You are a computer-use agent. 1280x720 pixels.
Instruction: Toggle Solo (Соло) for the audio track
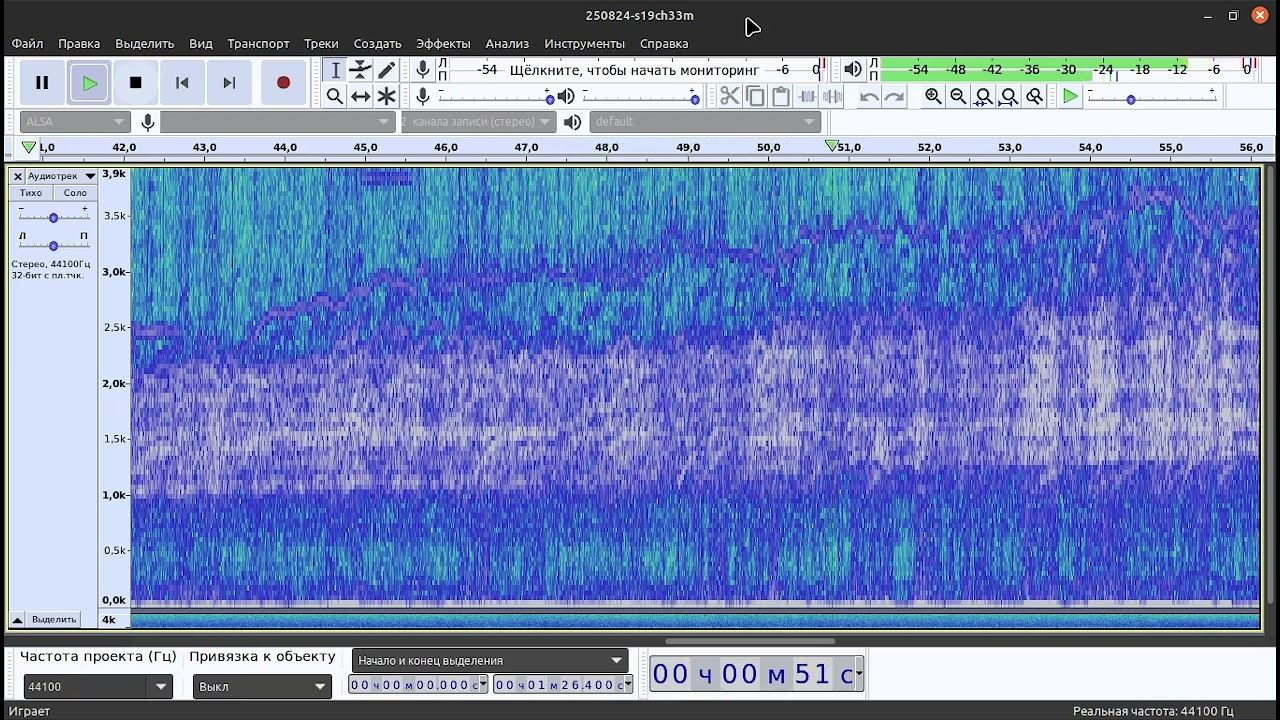click(75, 193)
